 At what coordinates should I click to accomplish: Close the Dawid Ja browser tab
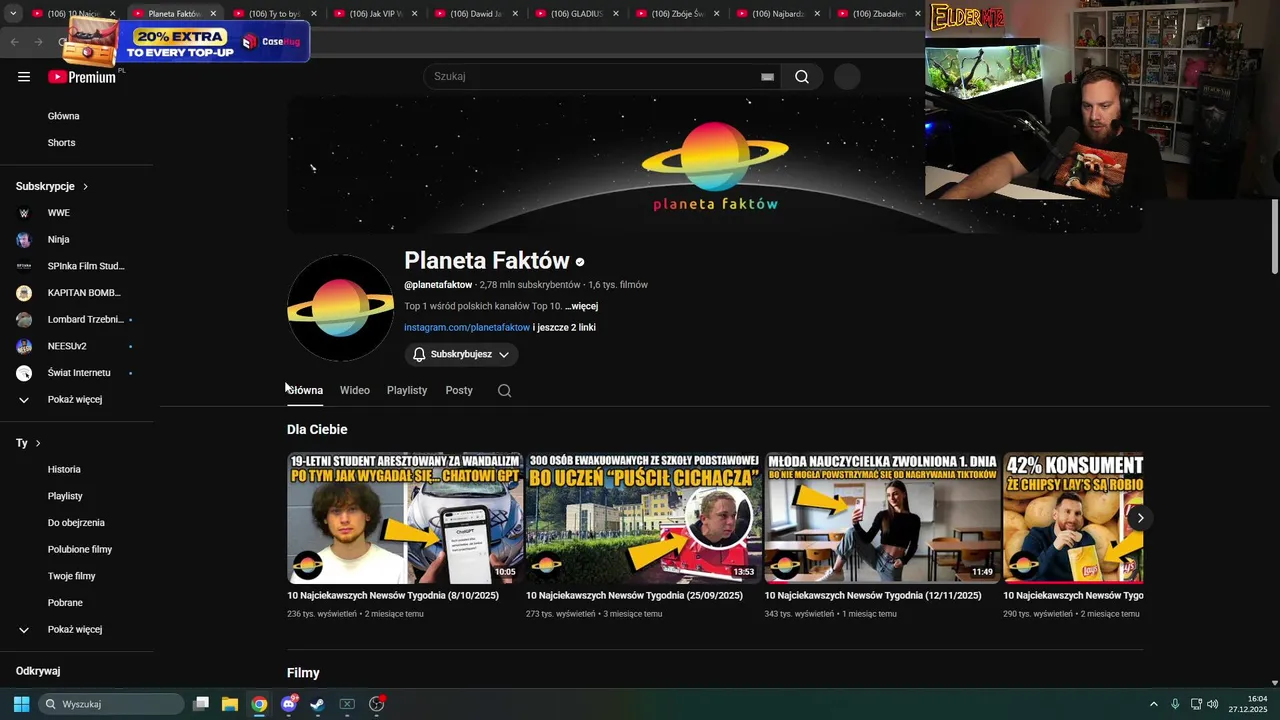click(515, 14)
